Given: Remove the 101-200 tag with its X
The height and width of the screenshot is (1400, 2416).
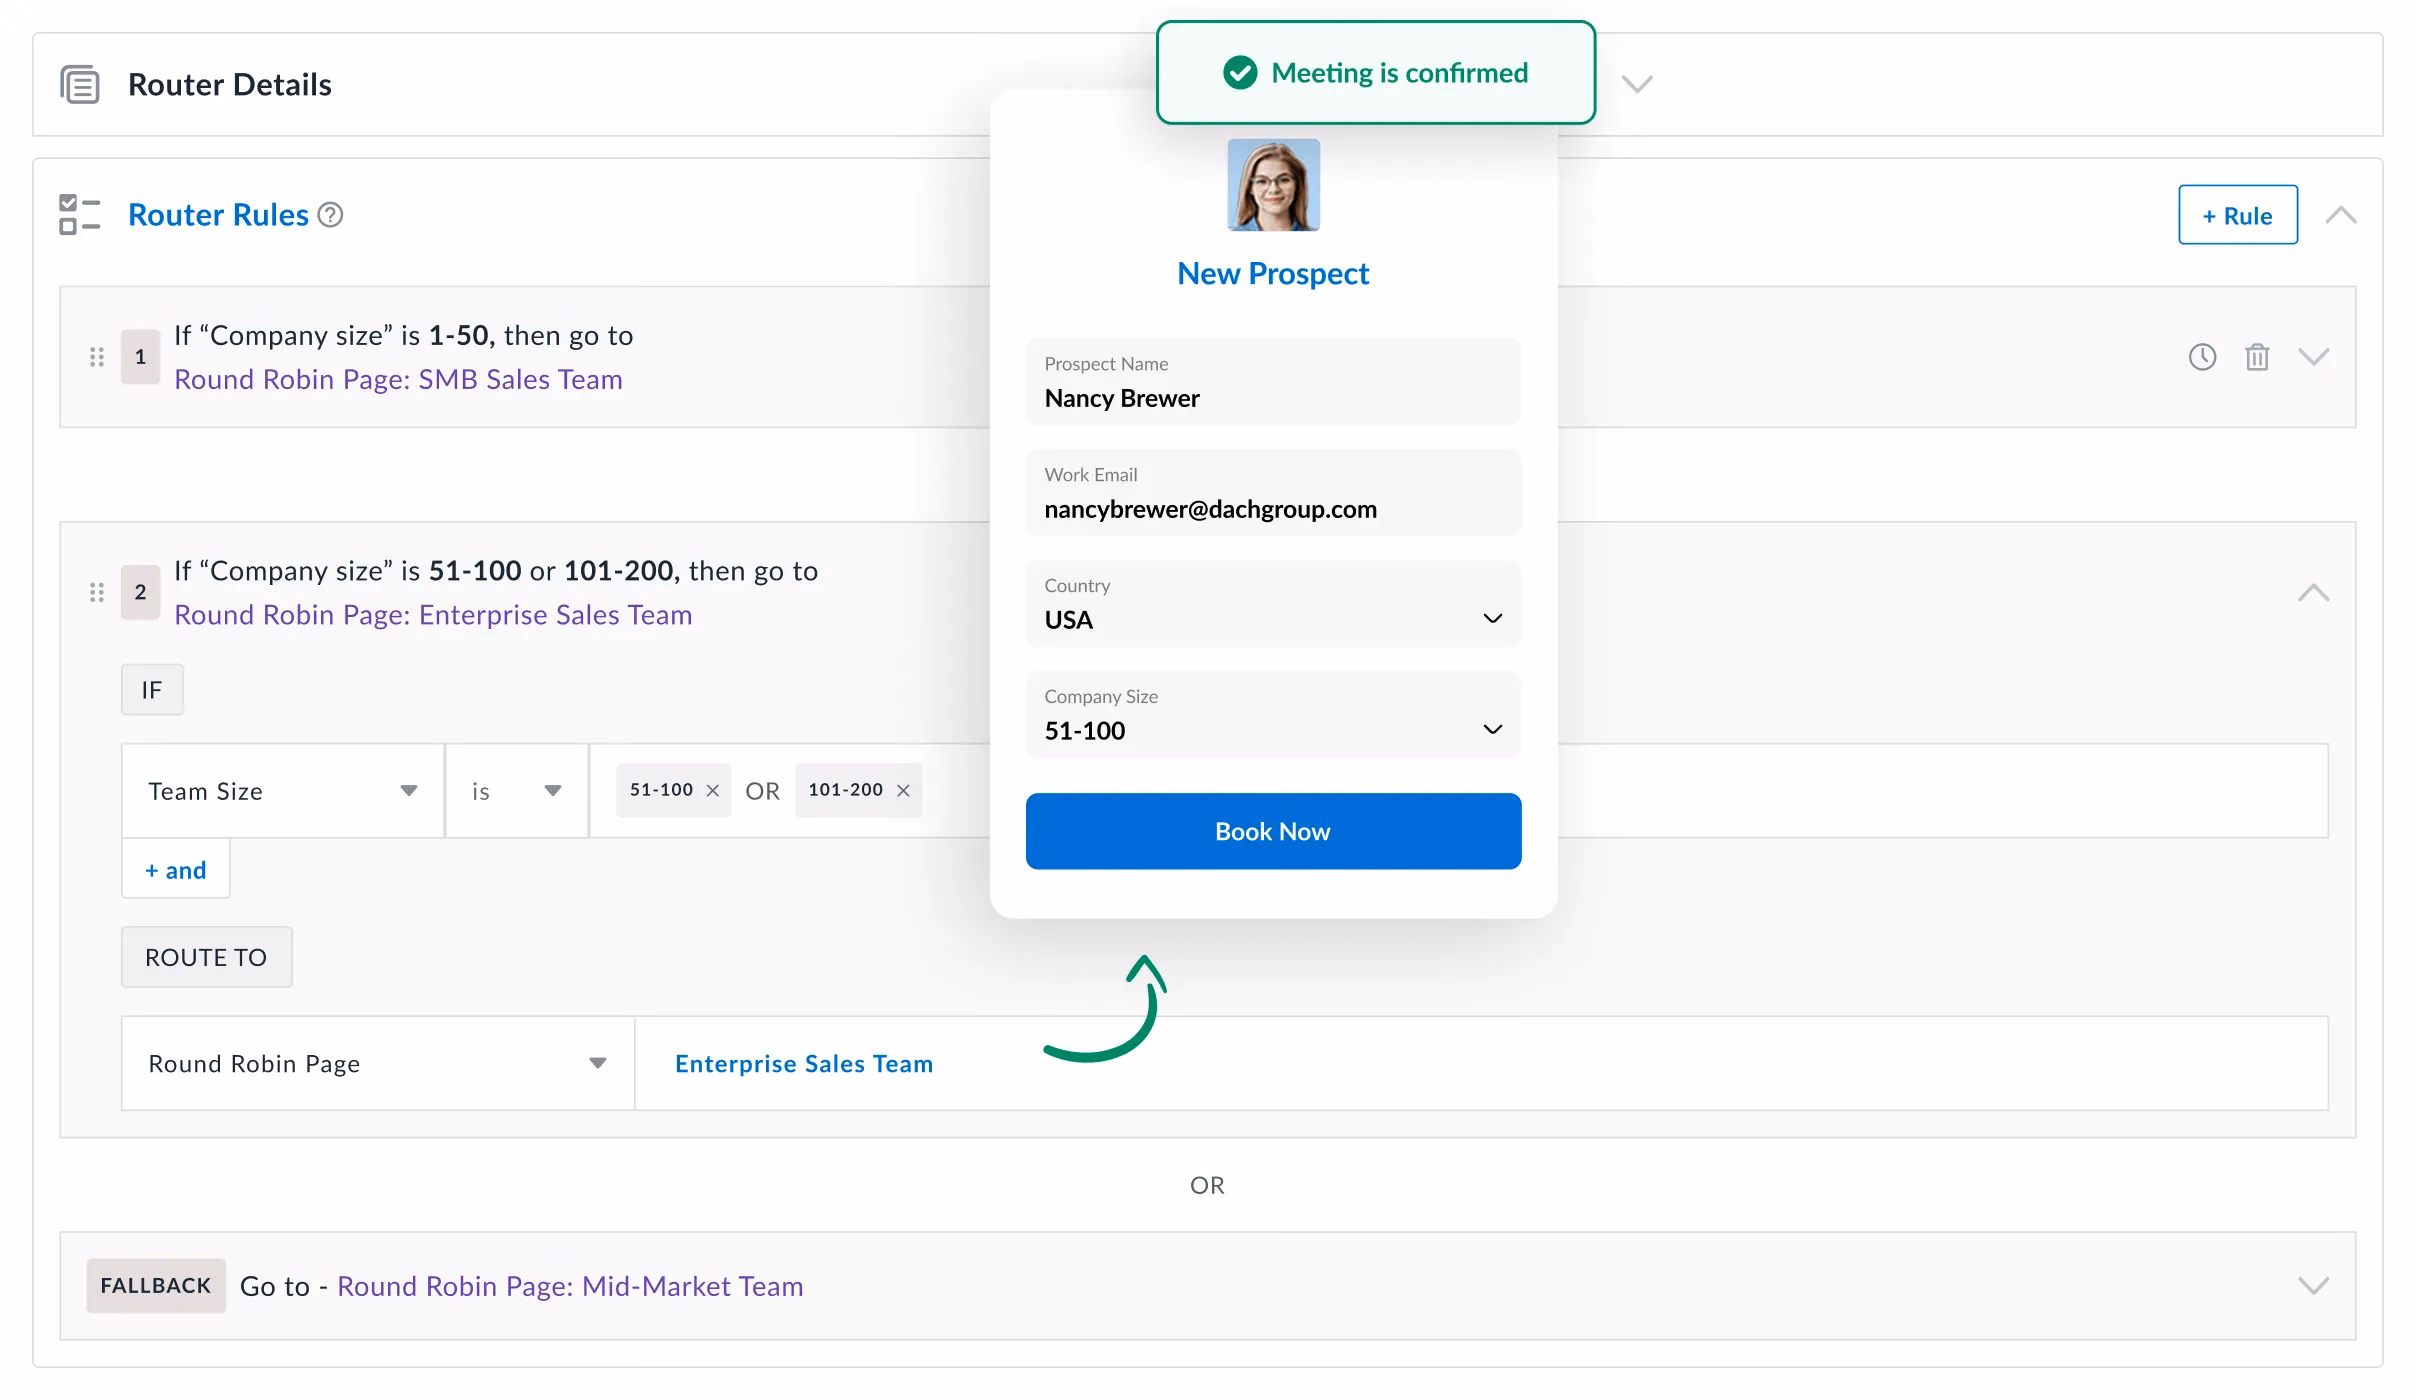Looking at the screenshot, I should tap(903, 791).
